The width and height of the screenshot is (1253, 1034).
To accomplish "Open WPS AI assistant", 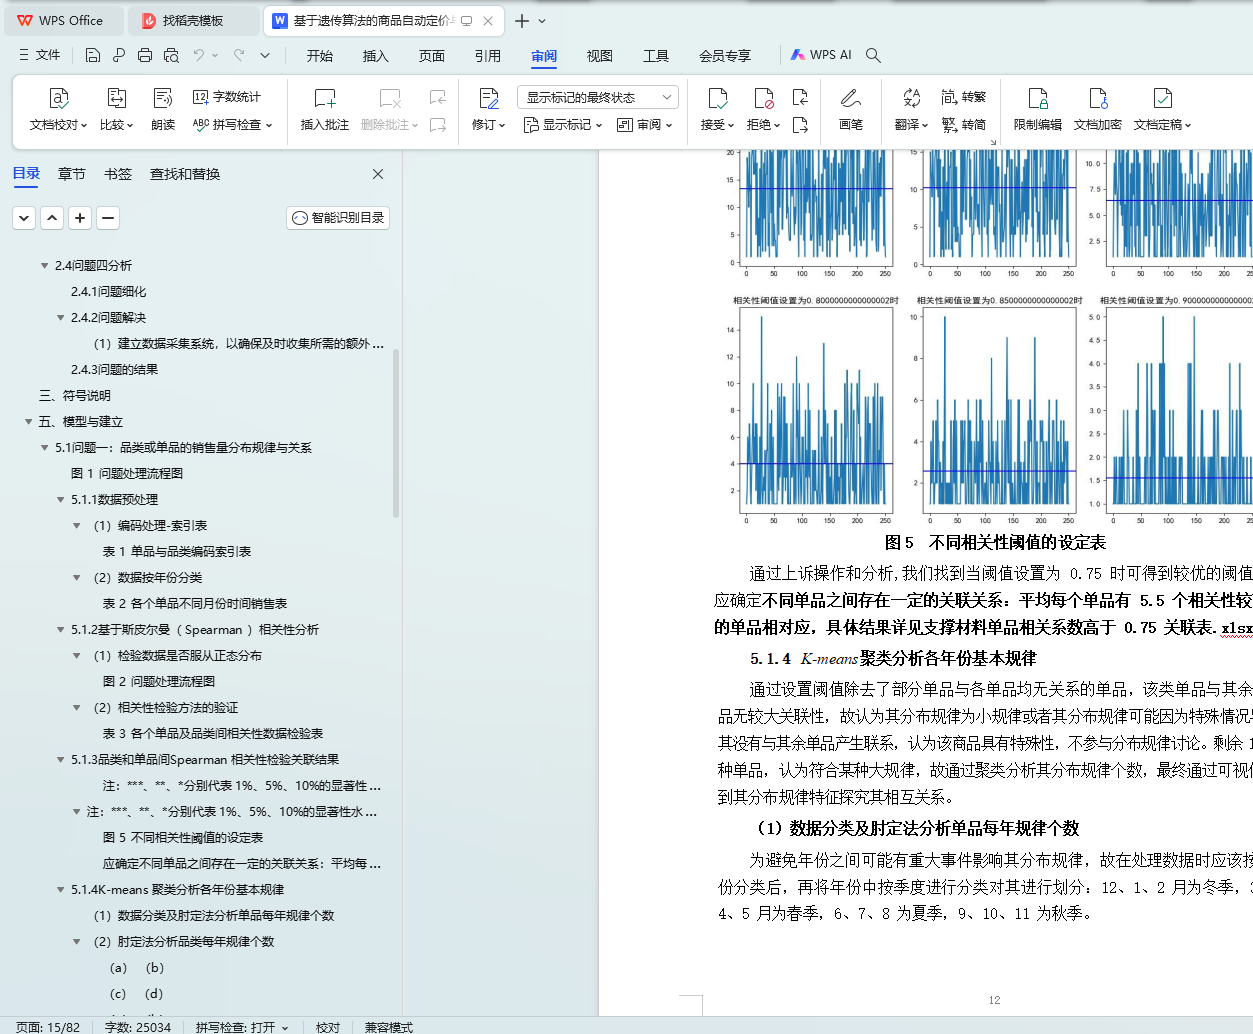I will 822,55.
